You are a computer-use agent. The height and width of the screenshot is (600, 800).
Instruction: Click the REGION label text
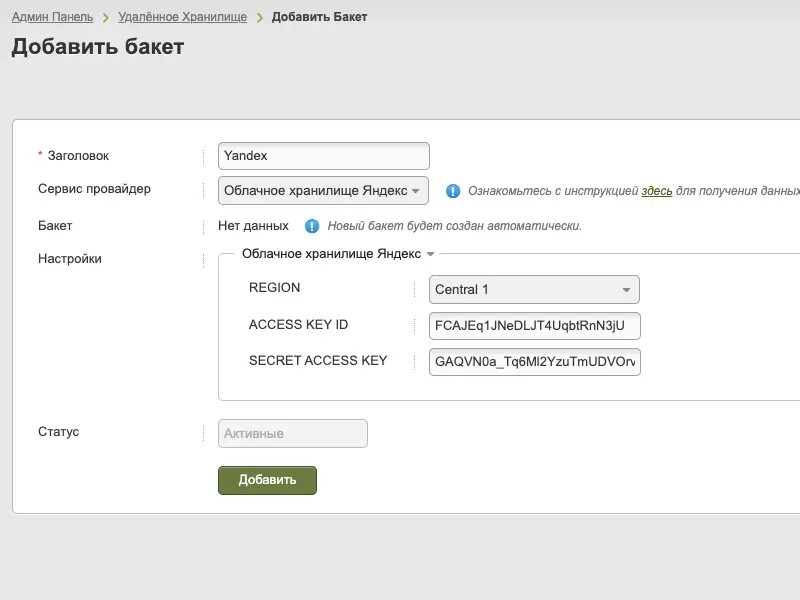click(274, 288)
